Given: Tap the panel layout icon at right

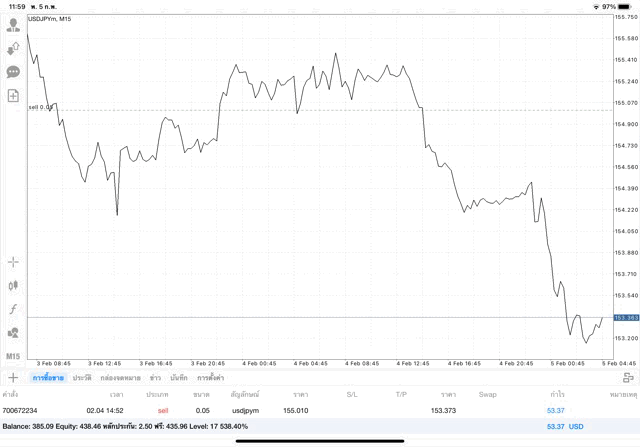Looking at the screenshot, I should [x=628, y=378].
